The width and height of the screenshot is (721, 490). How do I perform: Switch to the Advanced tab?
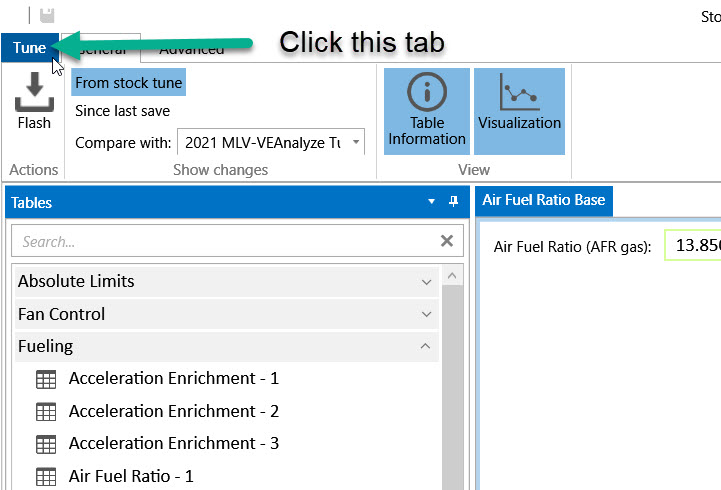191,49
